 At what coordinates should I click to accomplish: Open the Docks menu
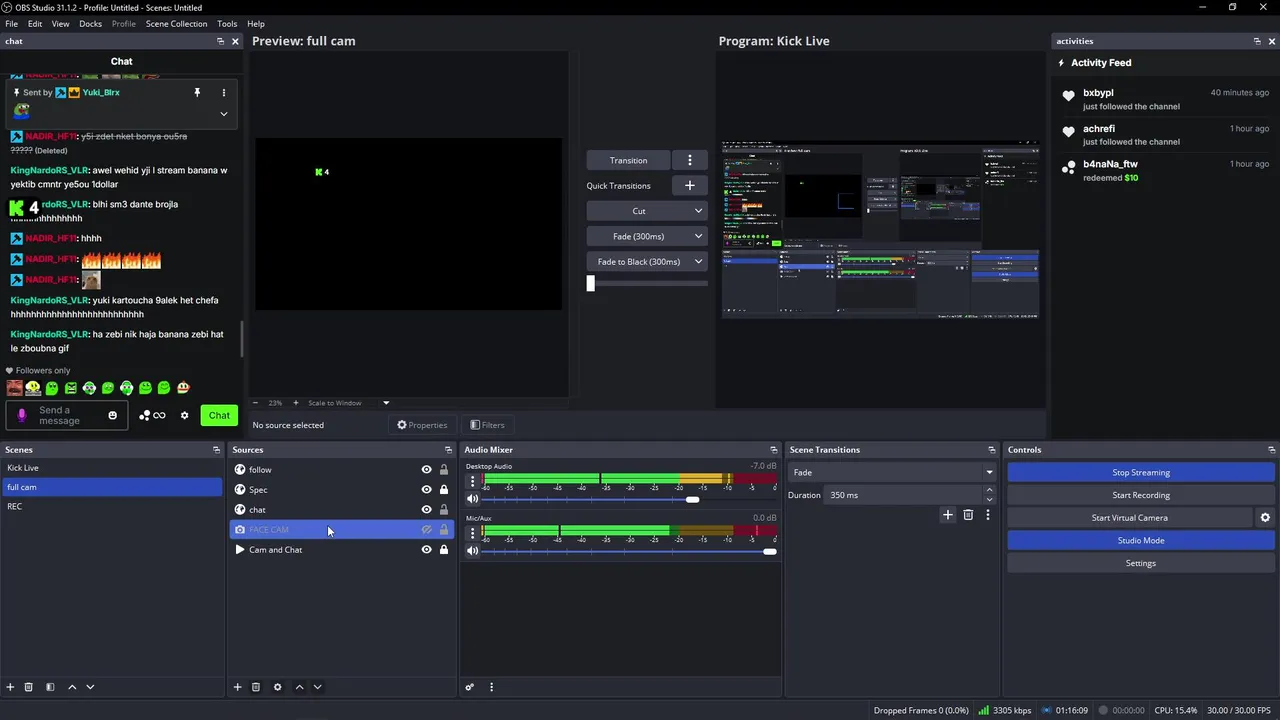coord(90,24)
